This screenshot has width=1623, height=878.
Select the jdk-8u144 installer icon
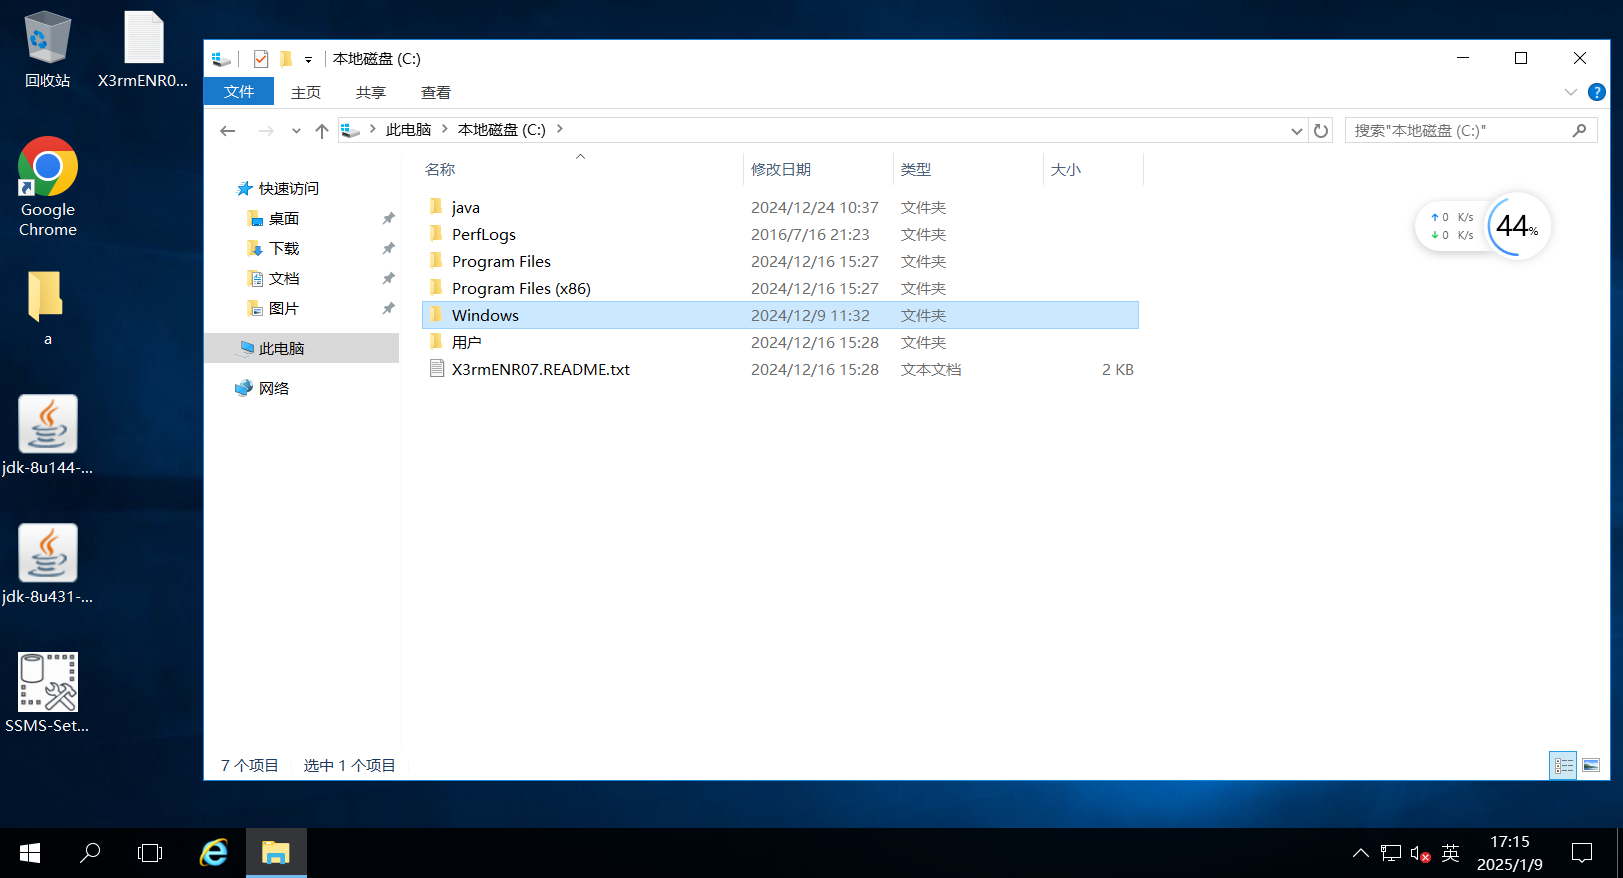pyautogui.click(x=47, y=435)
